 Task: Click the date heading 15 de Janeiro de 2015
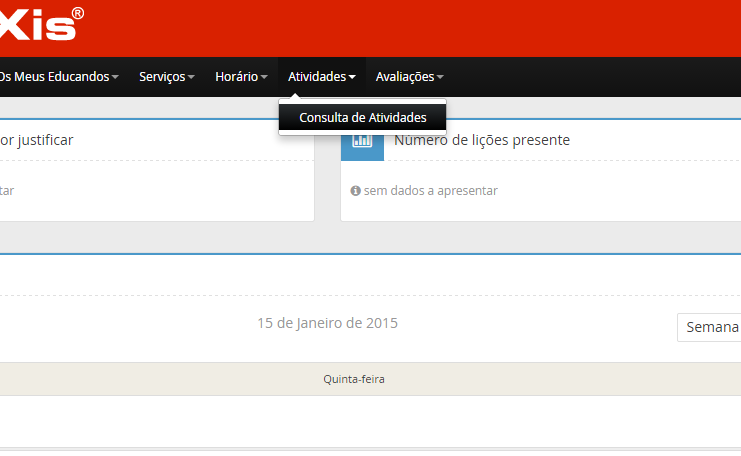[x=327, y=323]
